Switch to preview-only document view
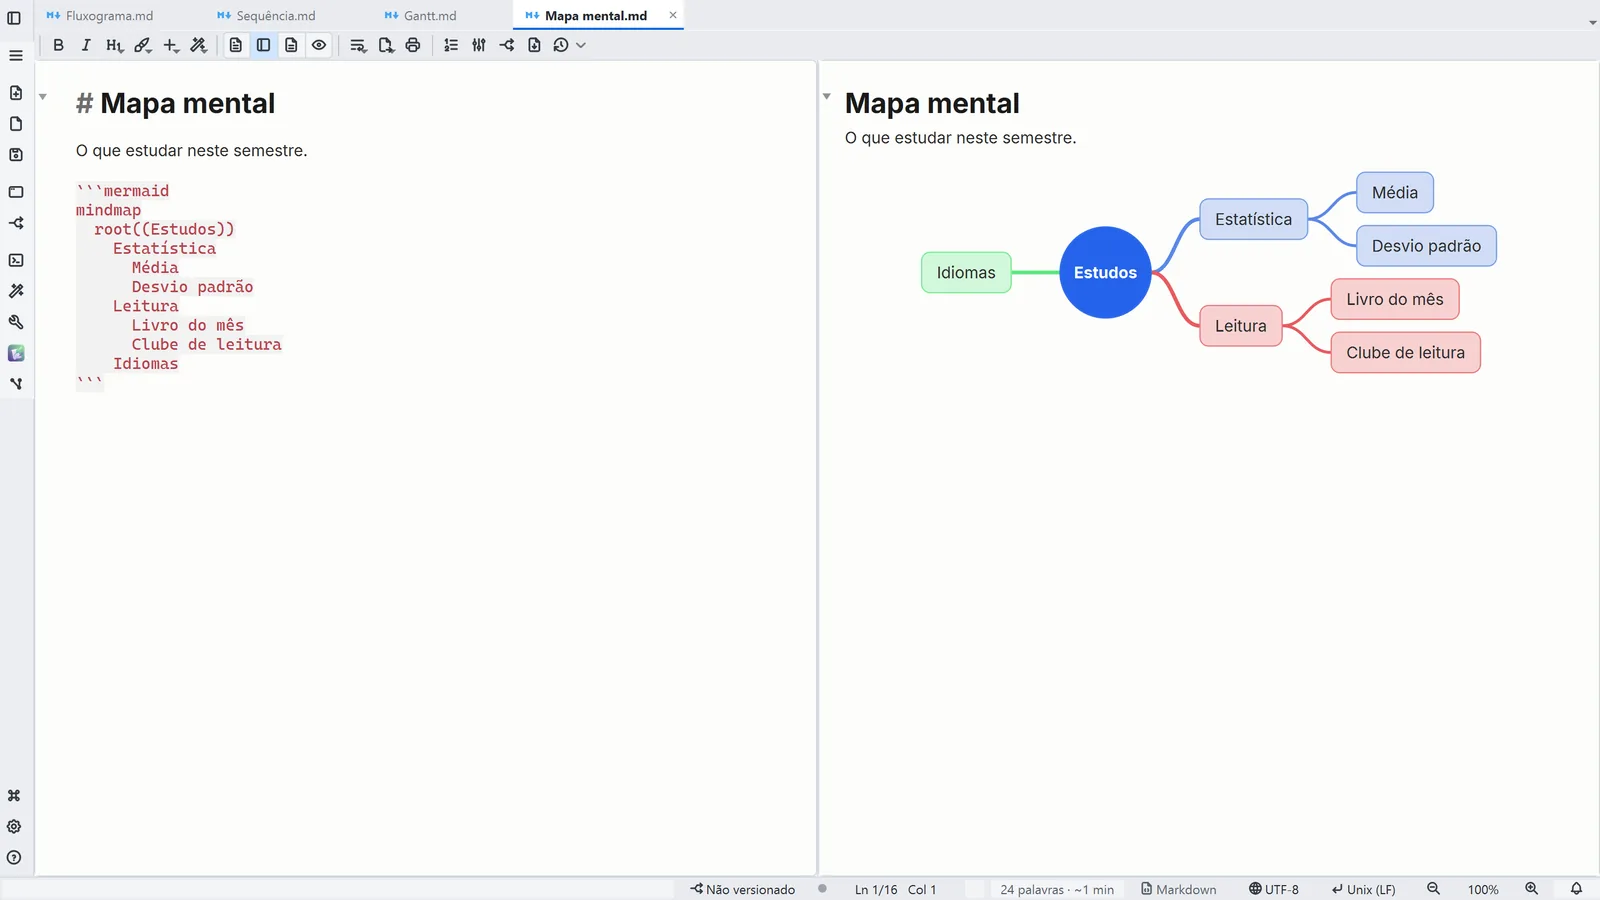Image resolution: width=1600 pixels, height=900 pixels. point(291,45)
